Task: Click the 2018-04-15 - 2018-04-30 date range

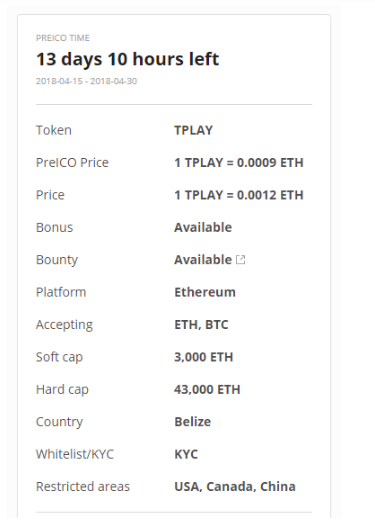Action: point(86,81)
